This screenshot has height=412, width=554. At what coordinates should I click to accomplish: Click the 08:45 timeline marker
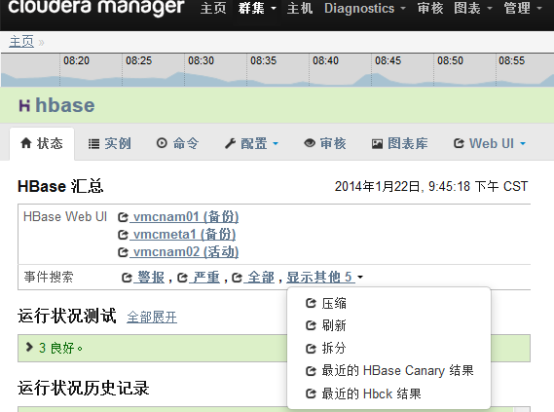(x=388, y=60)
